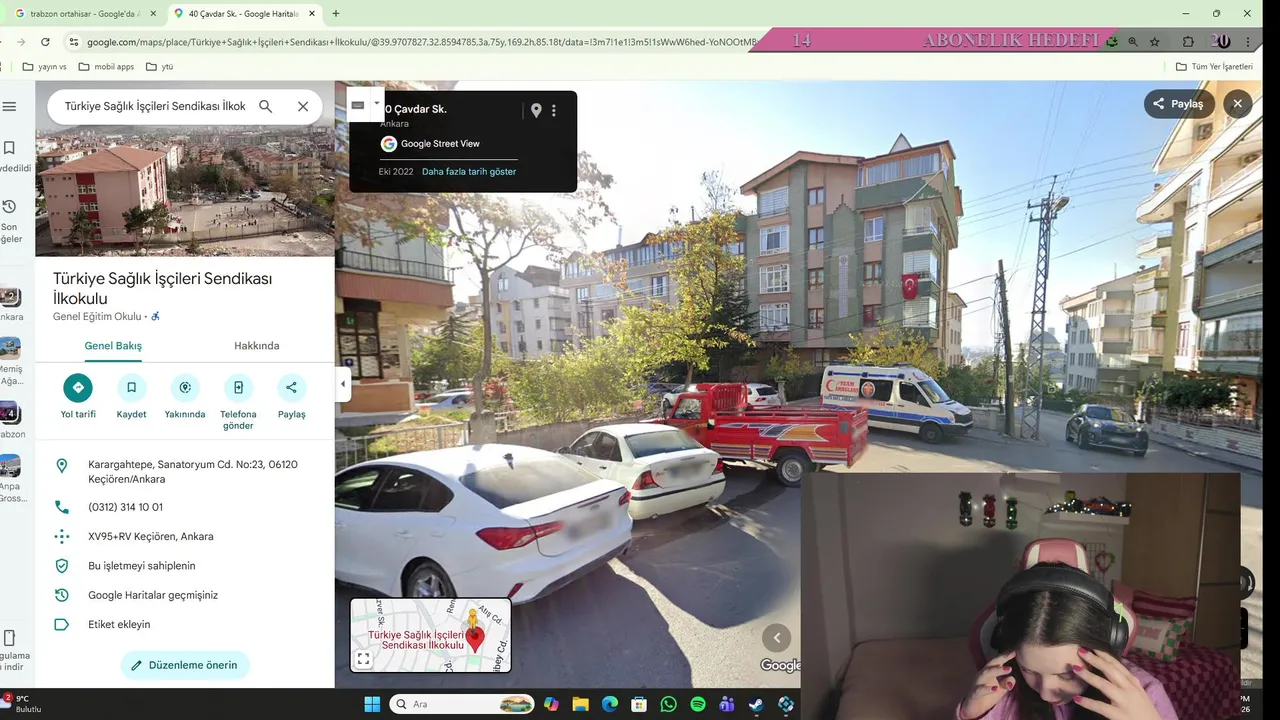The width and height of the screenshot is (1280, 720).
Task: Open Spotify from the taskbar
Action: point(698,704)
